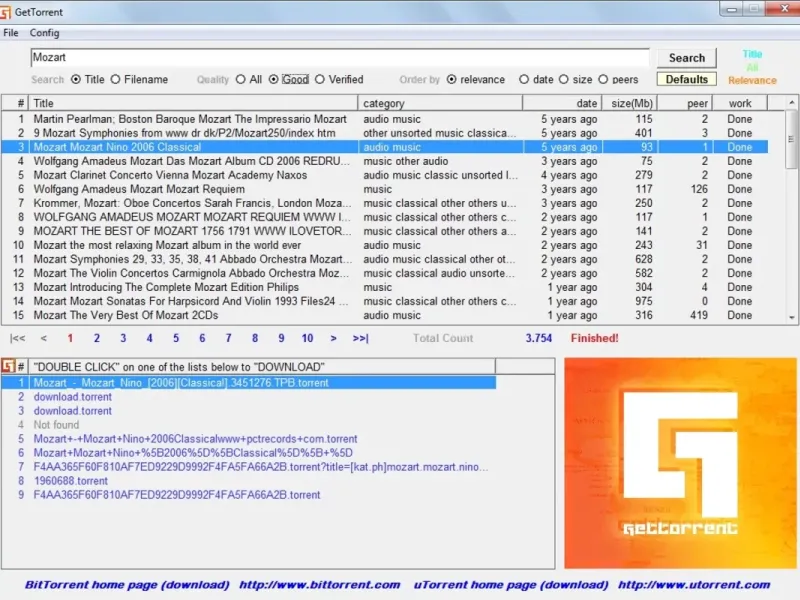
Task: Order results by peers
Action: click(x=603, y=80)
